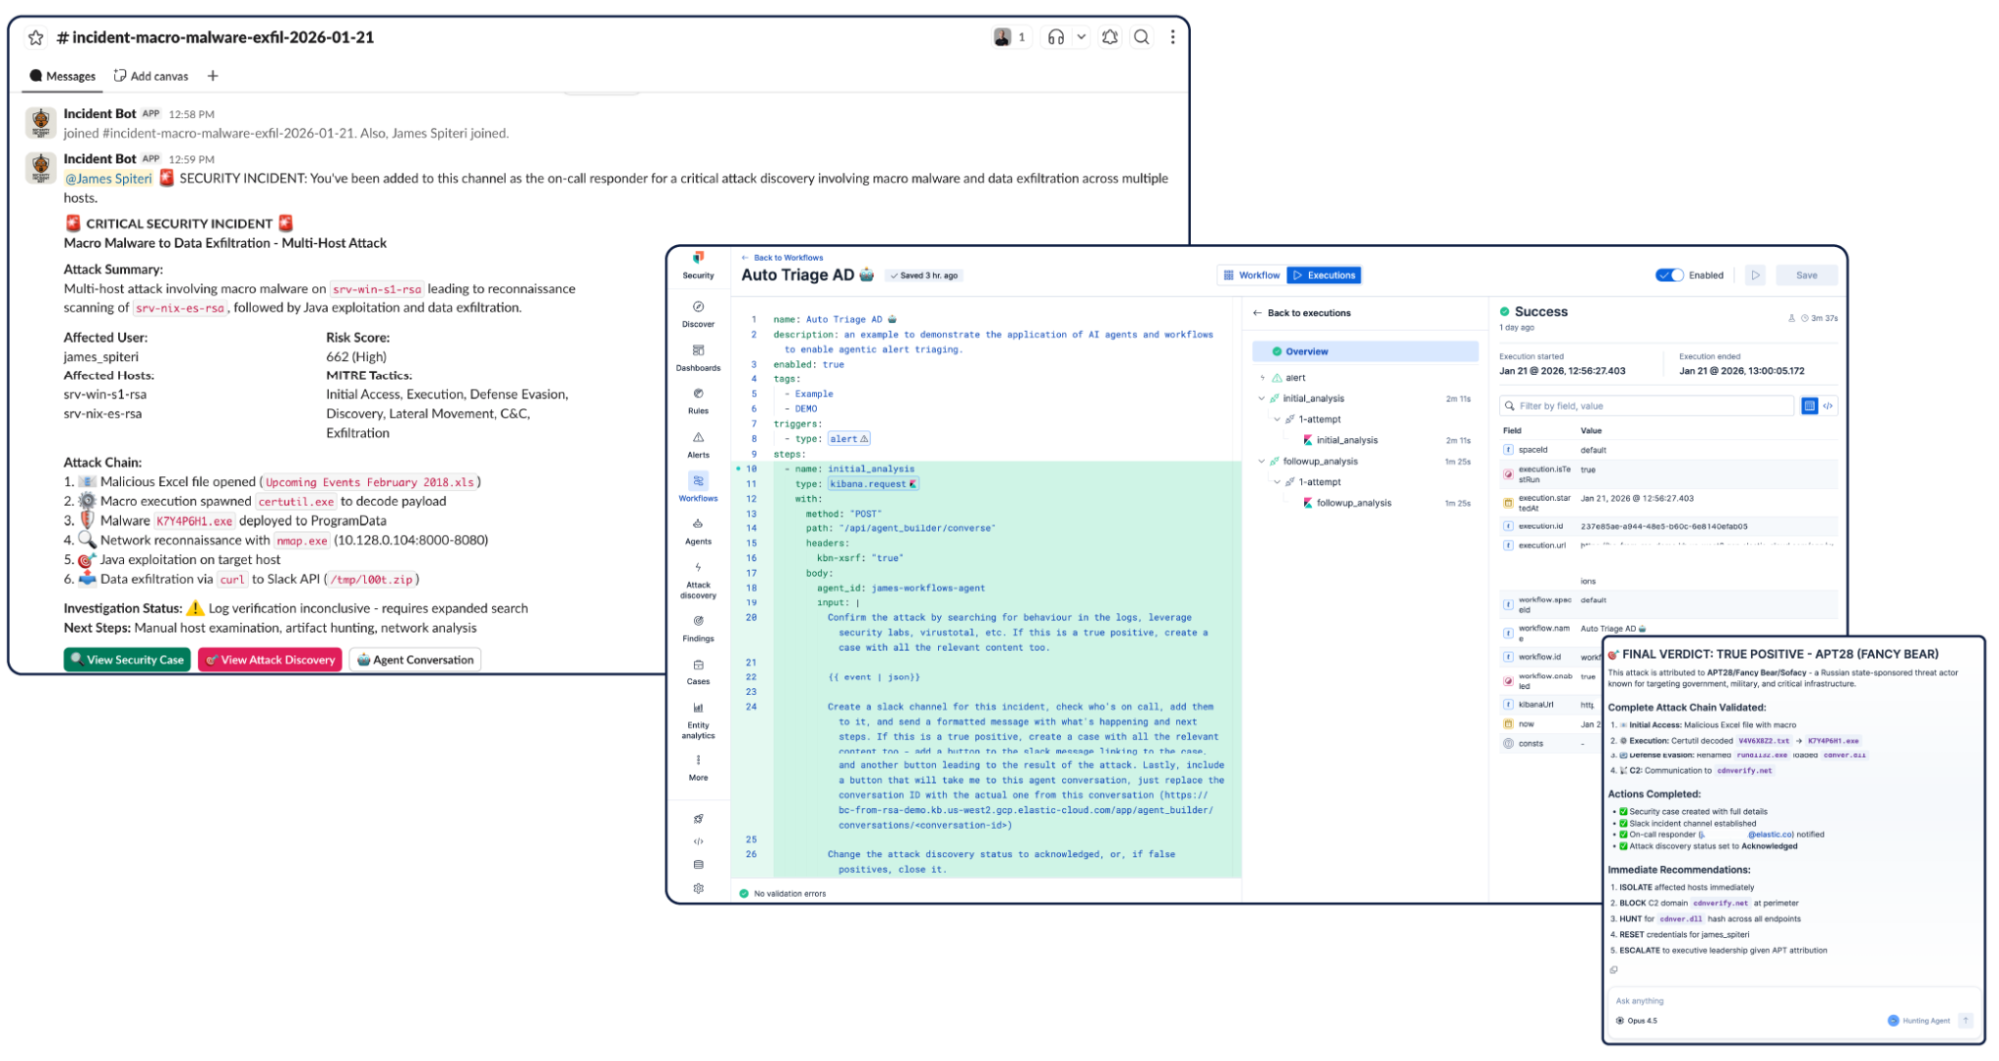Switch execution details to table view
Image resolution: width=1999 pixels, height=1061 pixels.
(x=1809, y=406)
